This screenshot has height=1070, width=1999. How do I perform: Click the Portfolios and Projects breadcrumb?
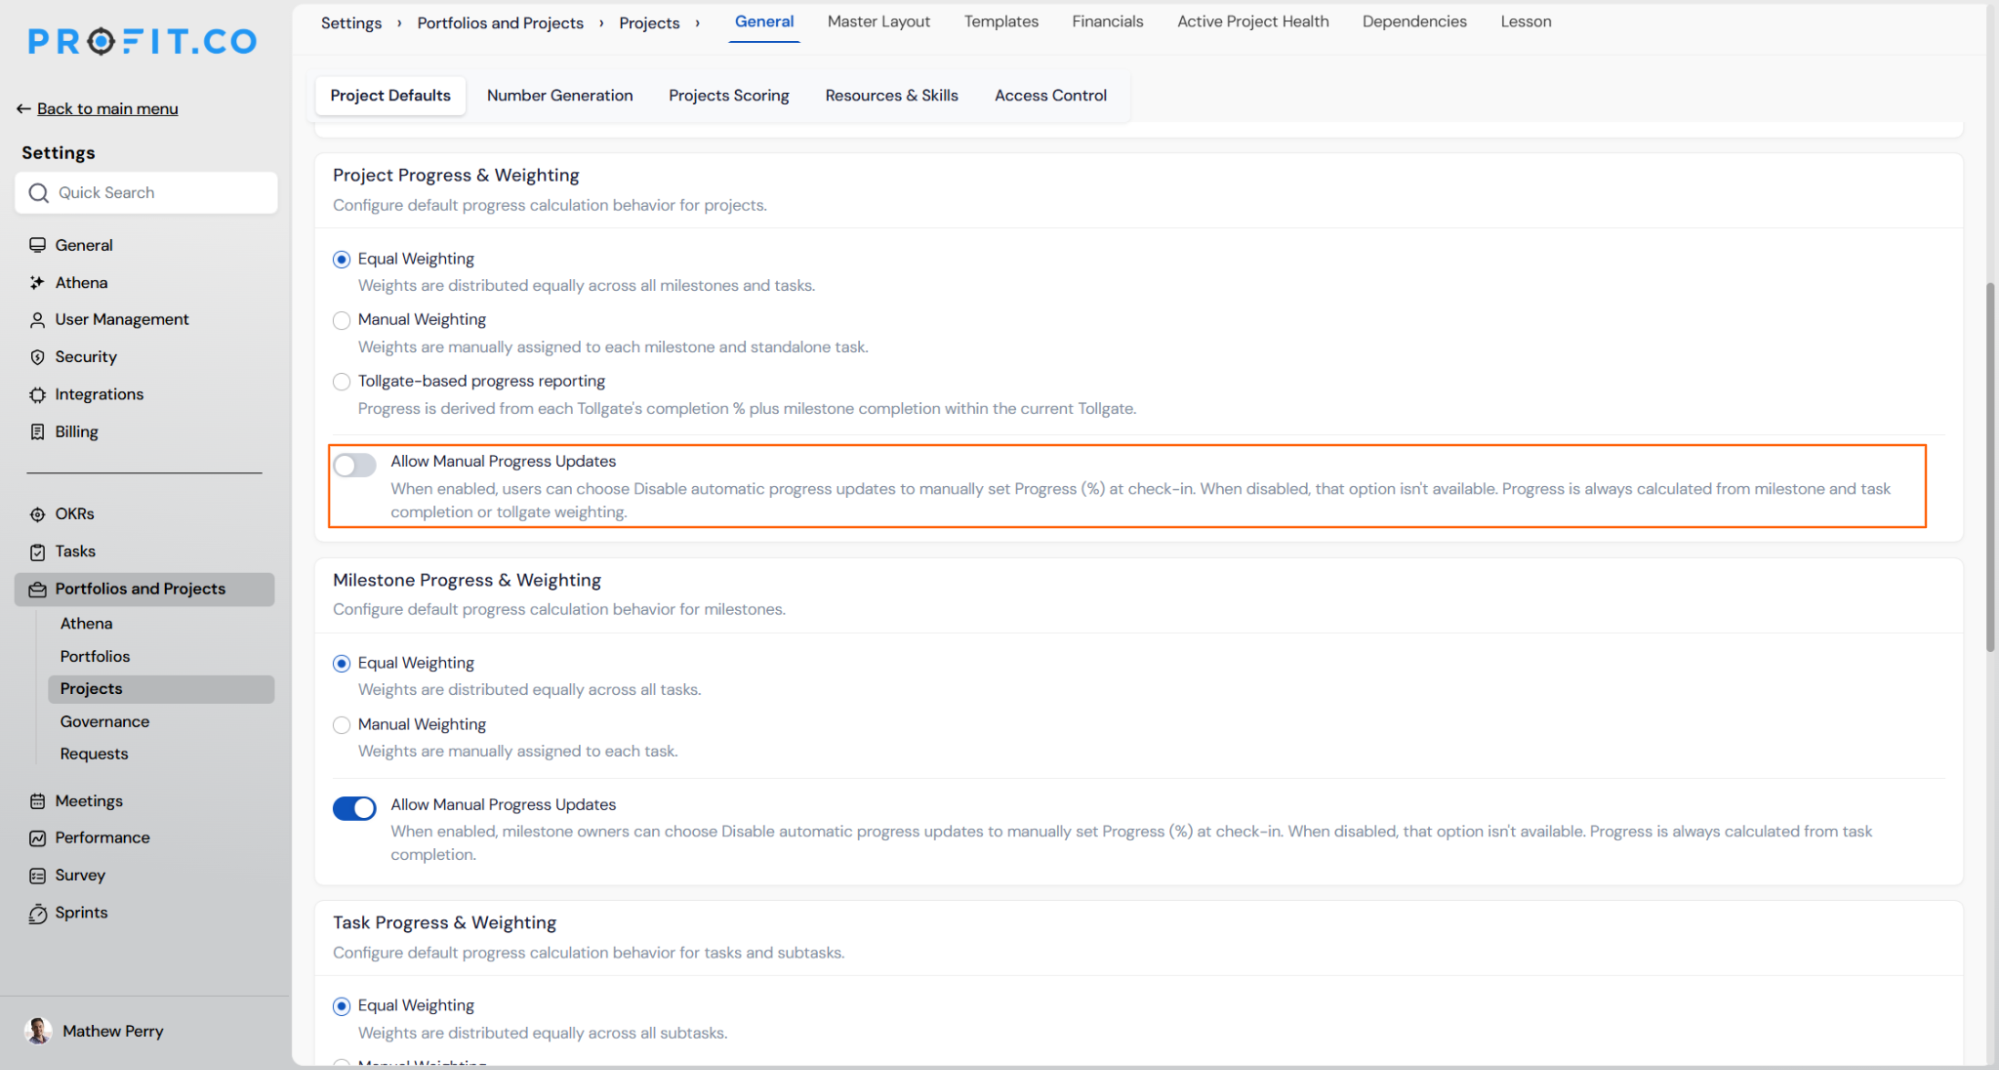pos(500,23)
